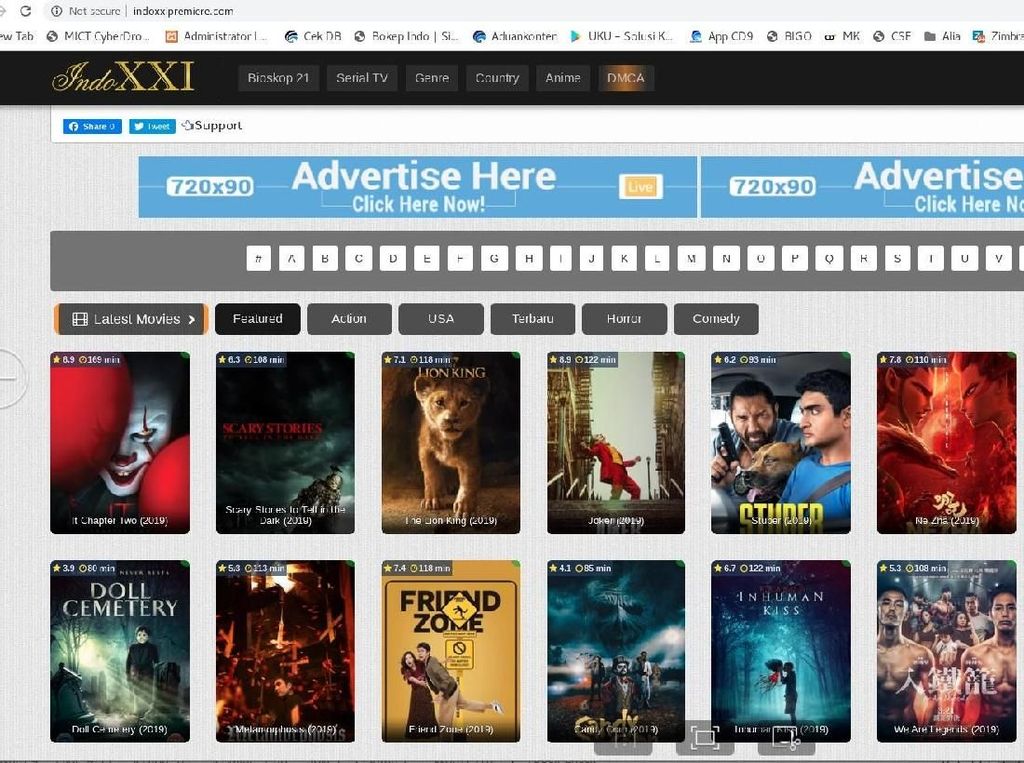Screen dimensions: 1024x763
Task: Filter movies starting with letter N
Action: [x=726, y=259]
